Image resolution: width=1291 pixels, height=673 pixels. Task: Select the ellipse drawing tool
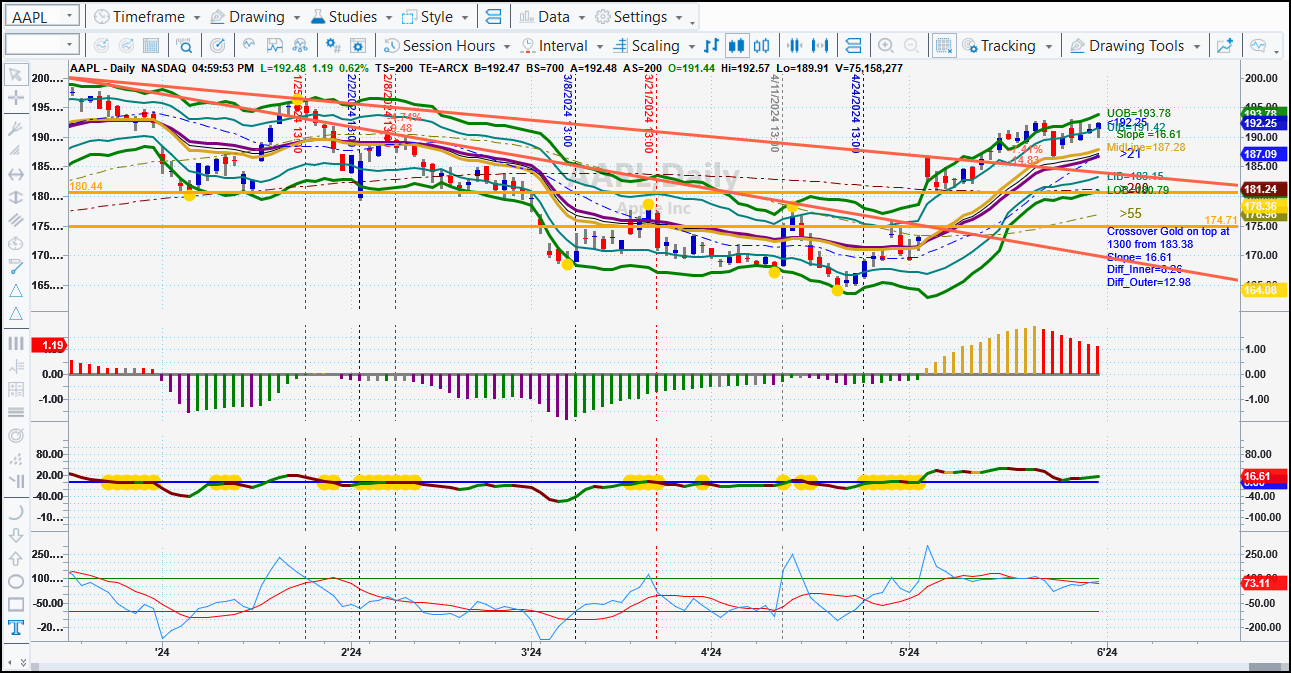[x=15, y=581]
